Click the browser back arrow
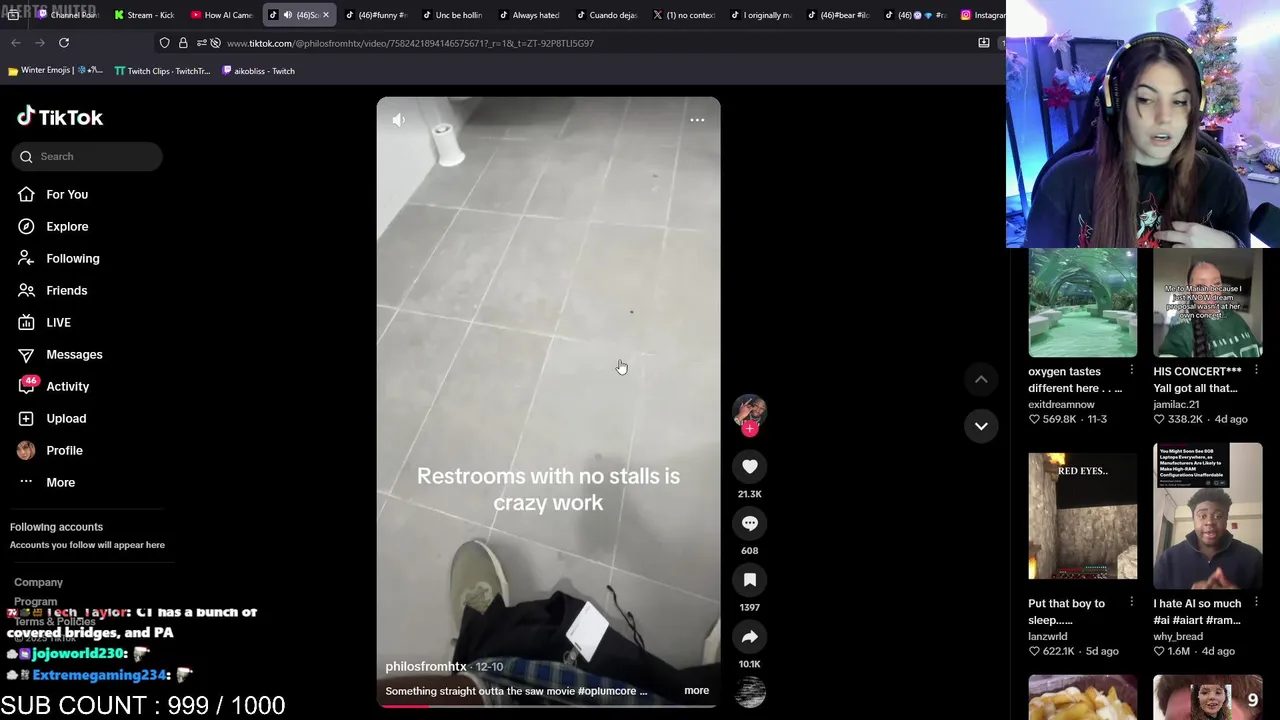 click(15, 43)
